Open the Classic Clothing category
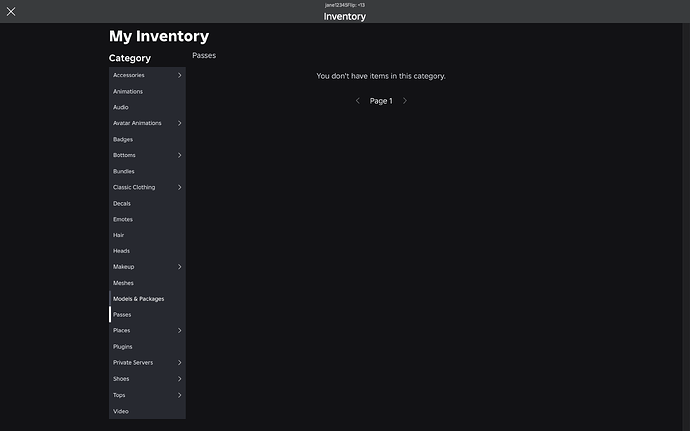 pyautogui.click(x=147, y=188)
